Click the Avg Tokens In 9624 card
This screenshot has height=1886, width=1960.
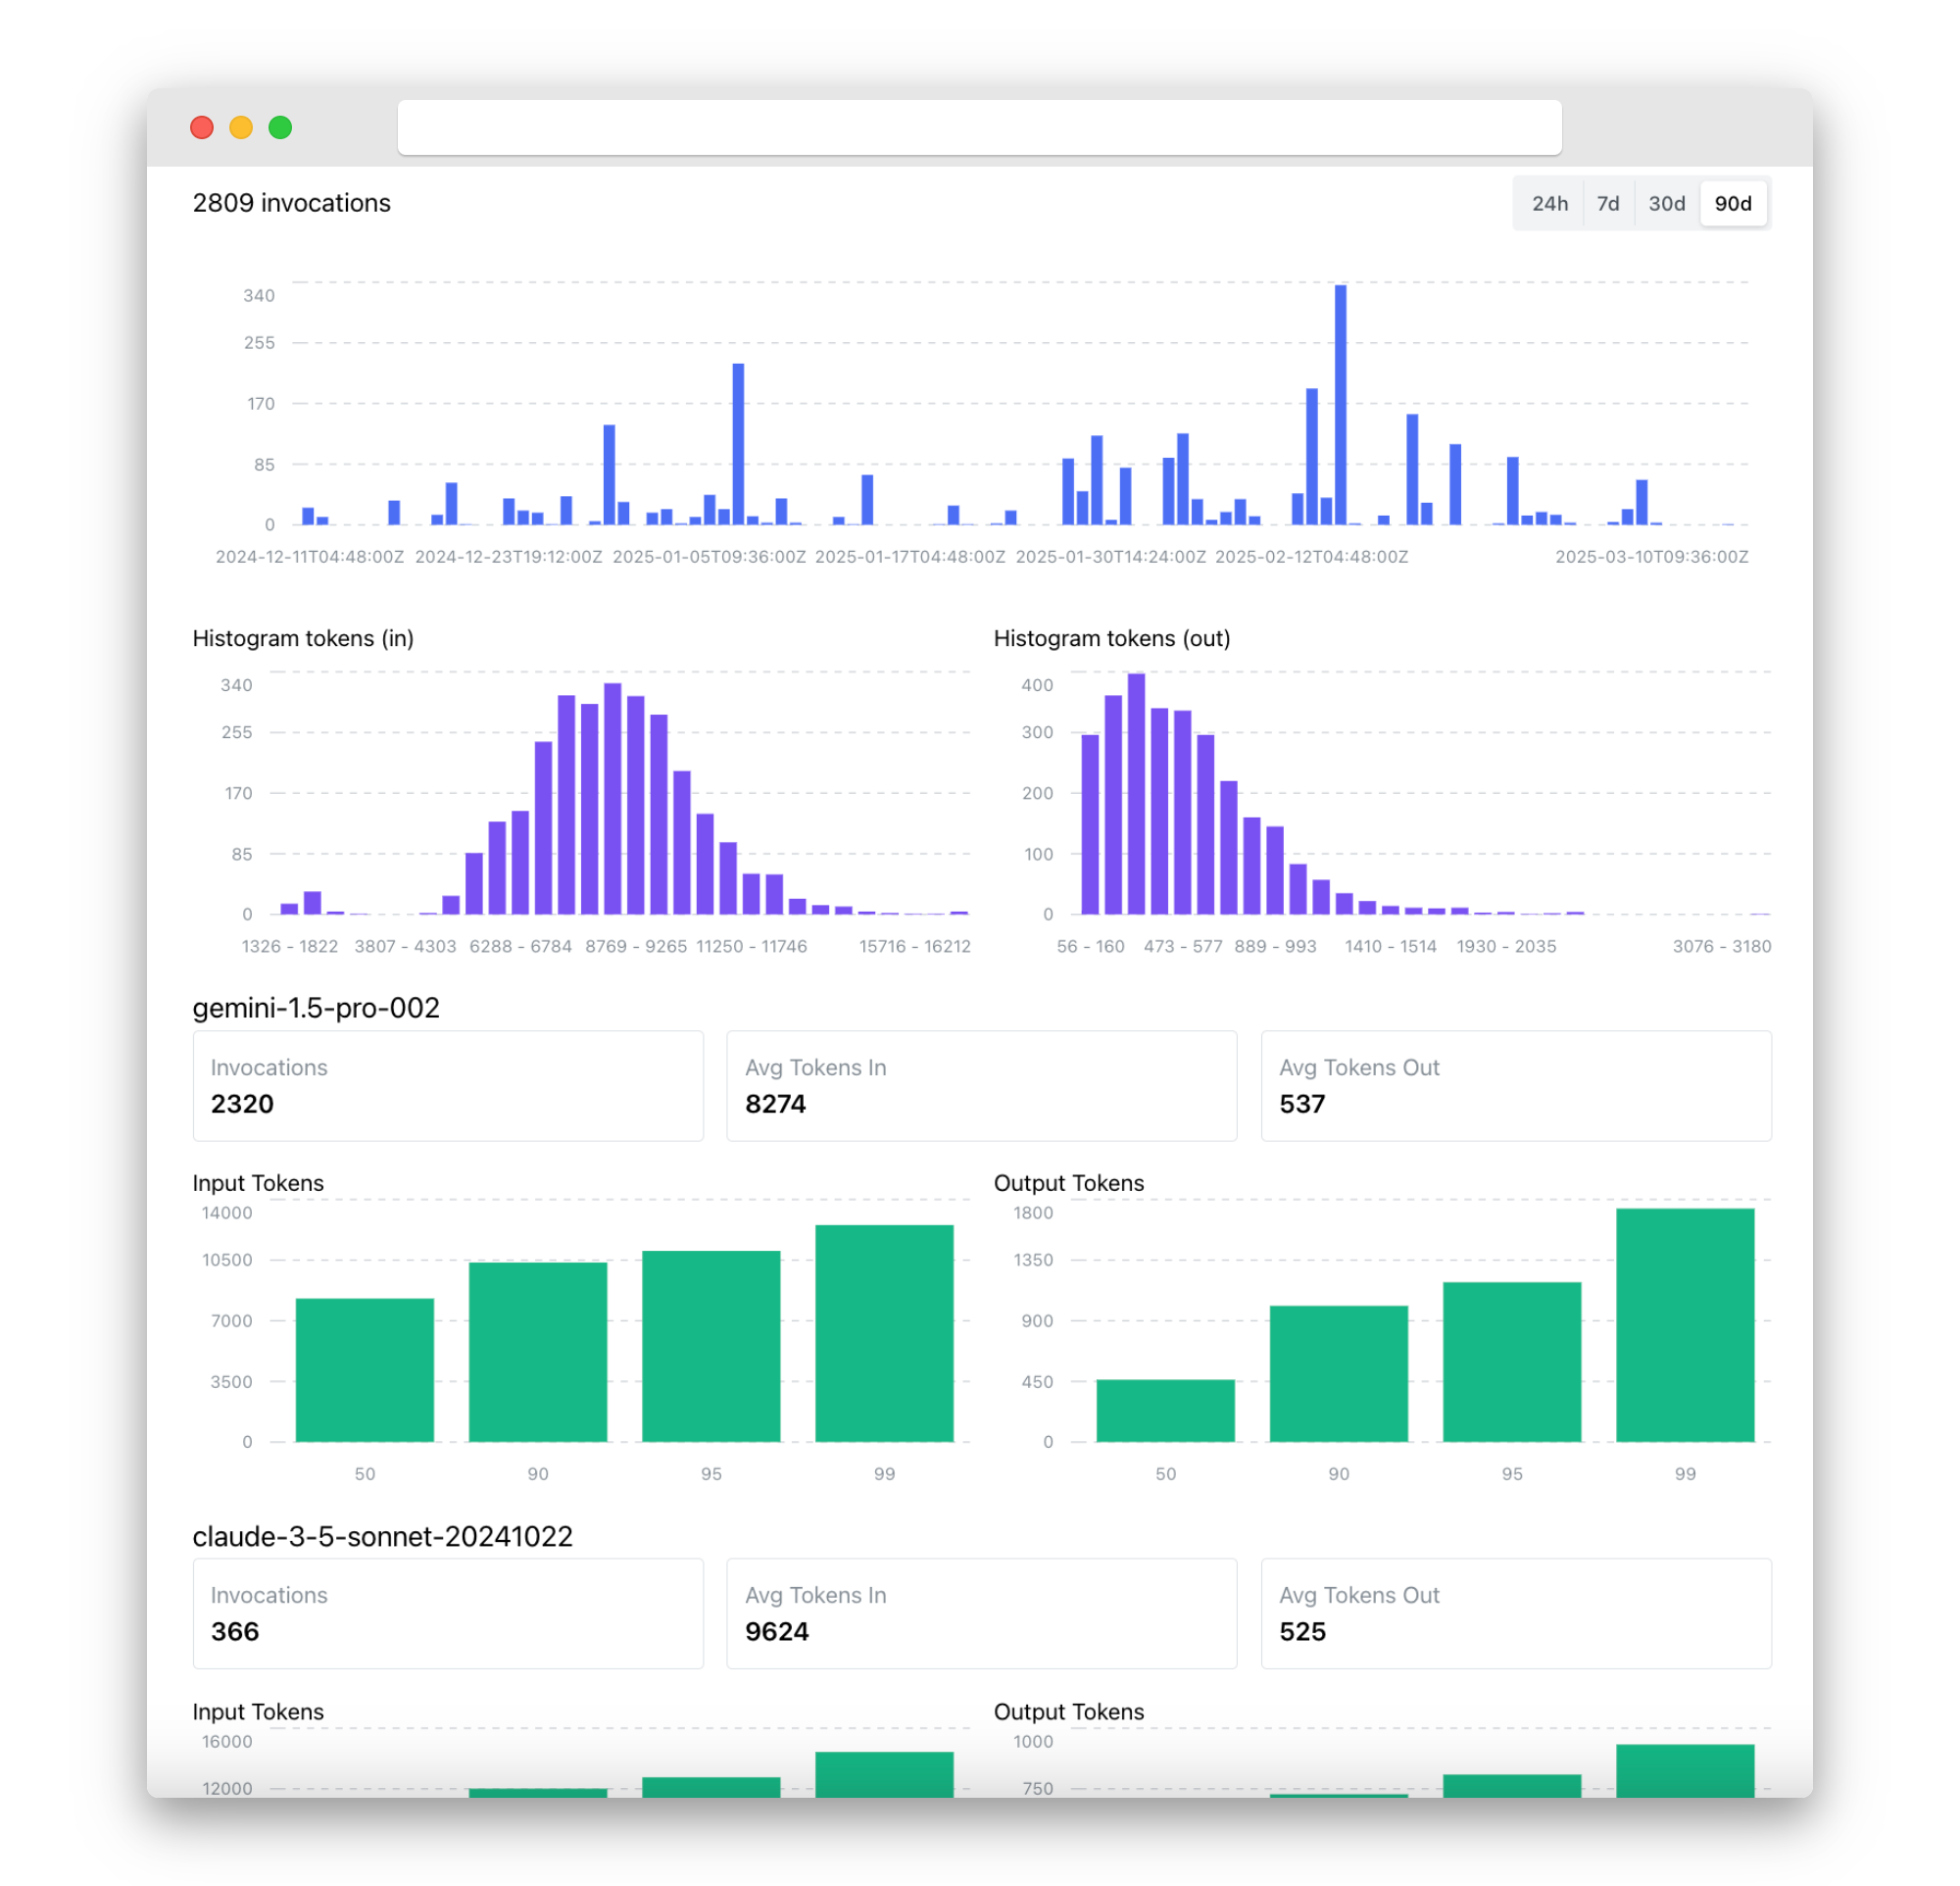coord(982,1613)
